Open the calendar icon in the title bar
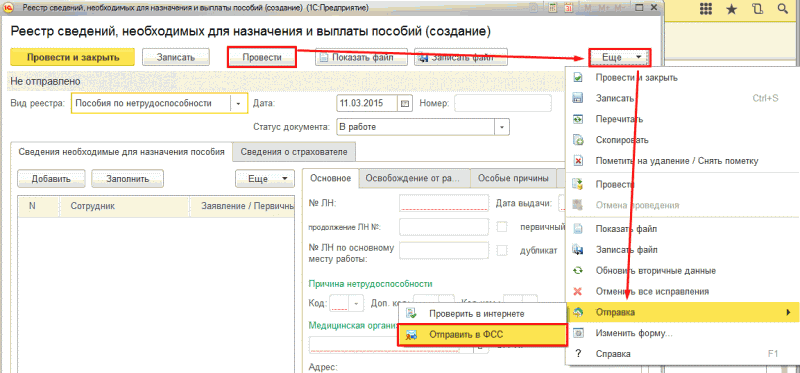Screen dimensions: 800x373 click(568, 8)
